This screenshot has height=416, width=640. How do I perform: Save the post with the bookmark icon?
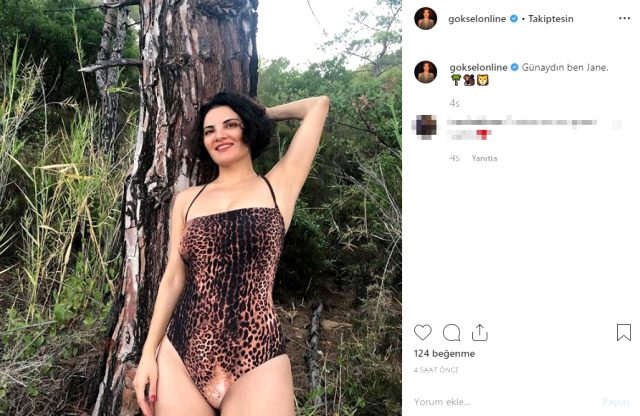pos(624,332)
